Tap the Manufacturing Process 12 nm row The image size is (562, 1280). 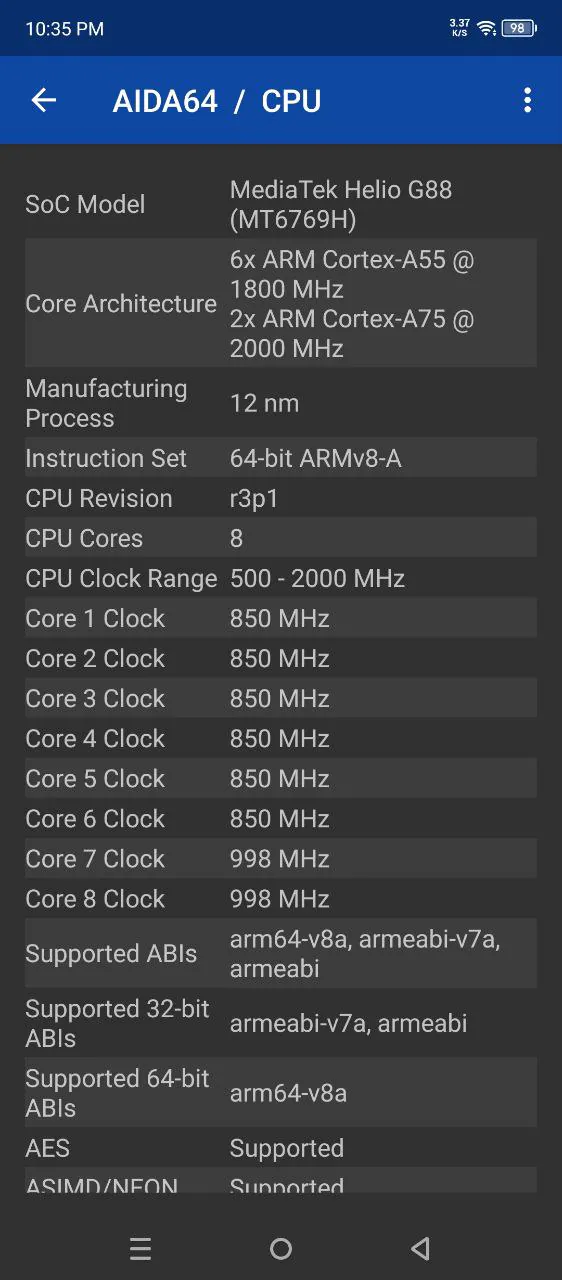pos(281,403)
